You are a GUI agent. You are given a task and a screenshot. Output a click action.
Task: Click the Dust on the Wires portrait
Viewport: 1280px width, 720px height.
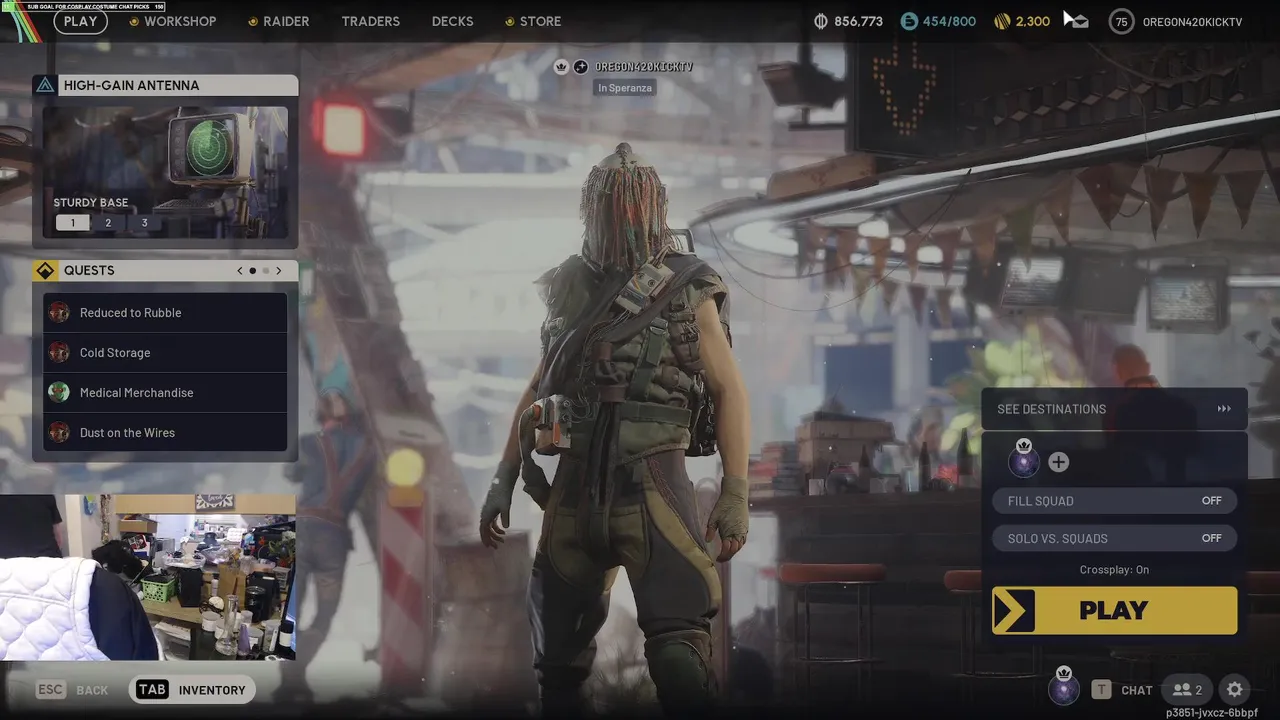tap(59, 433)
